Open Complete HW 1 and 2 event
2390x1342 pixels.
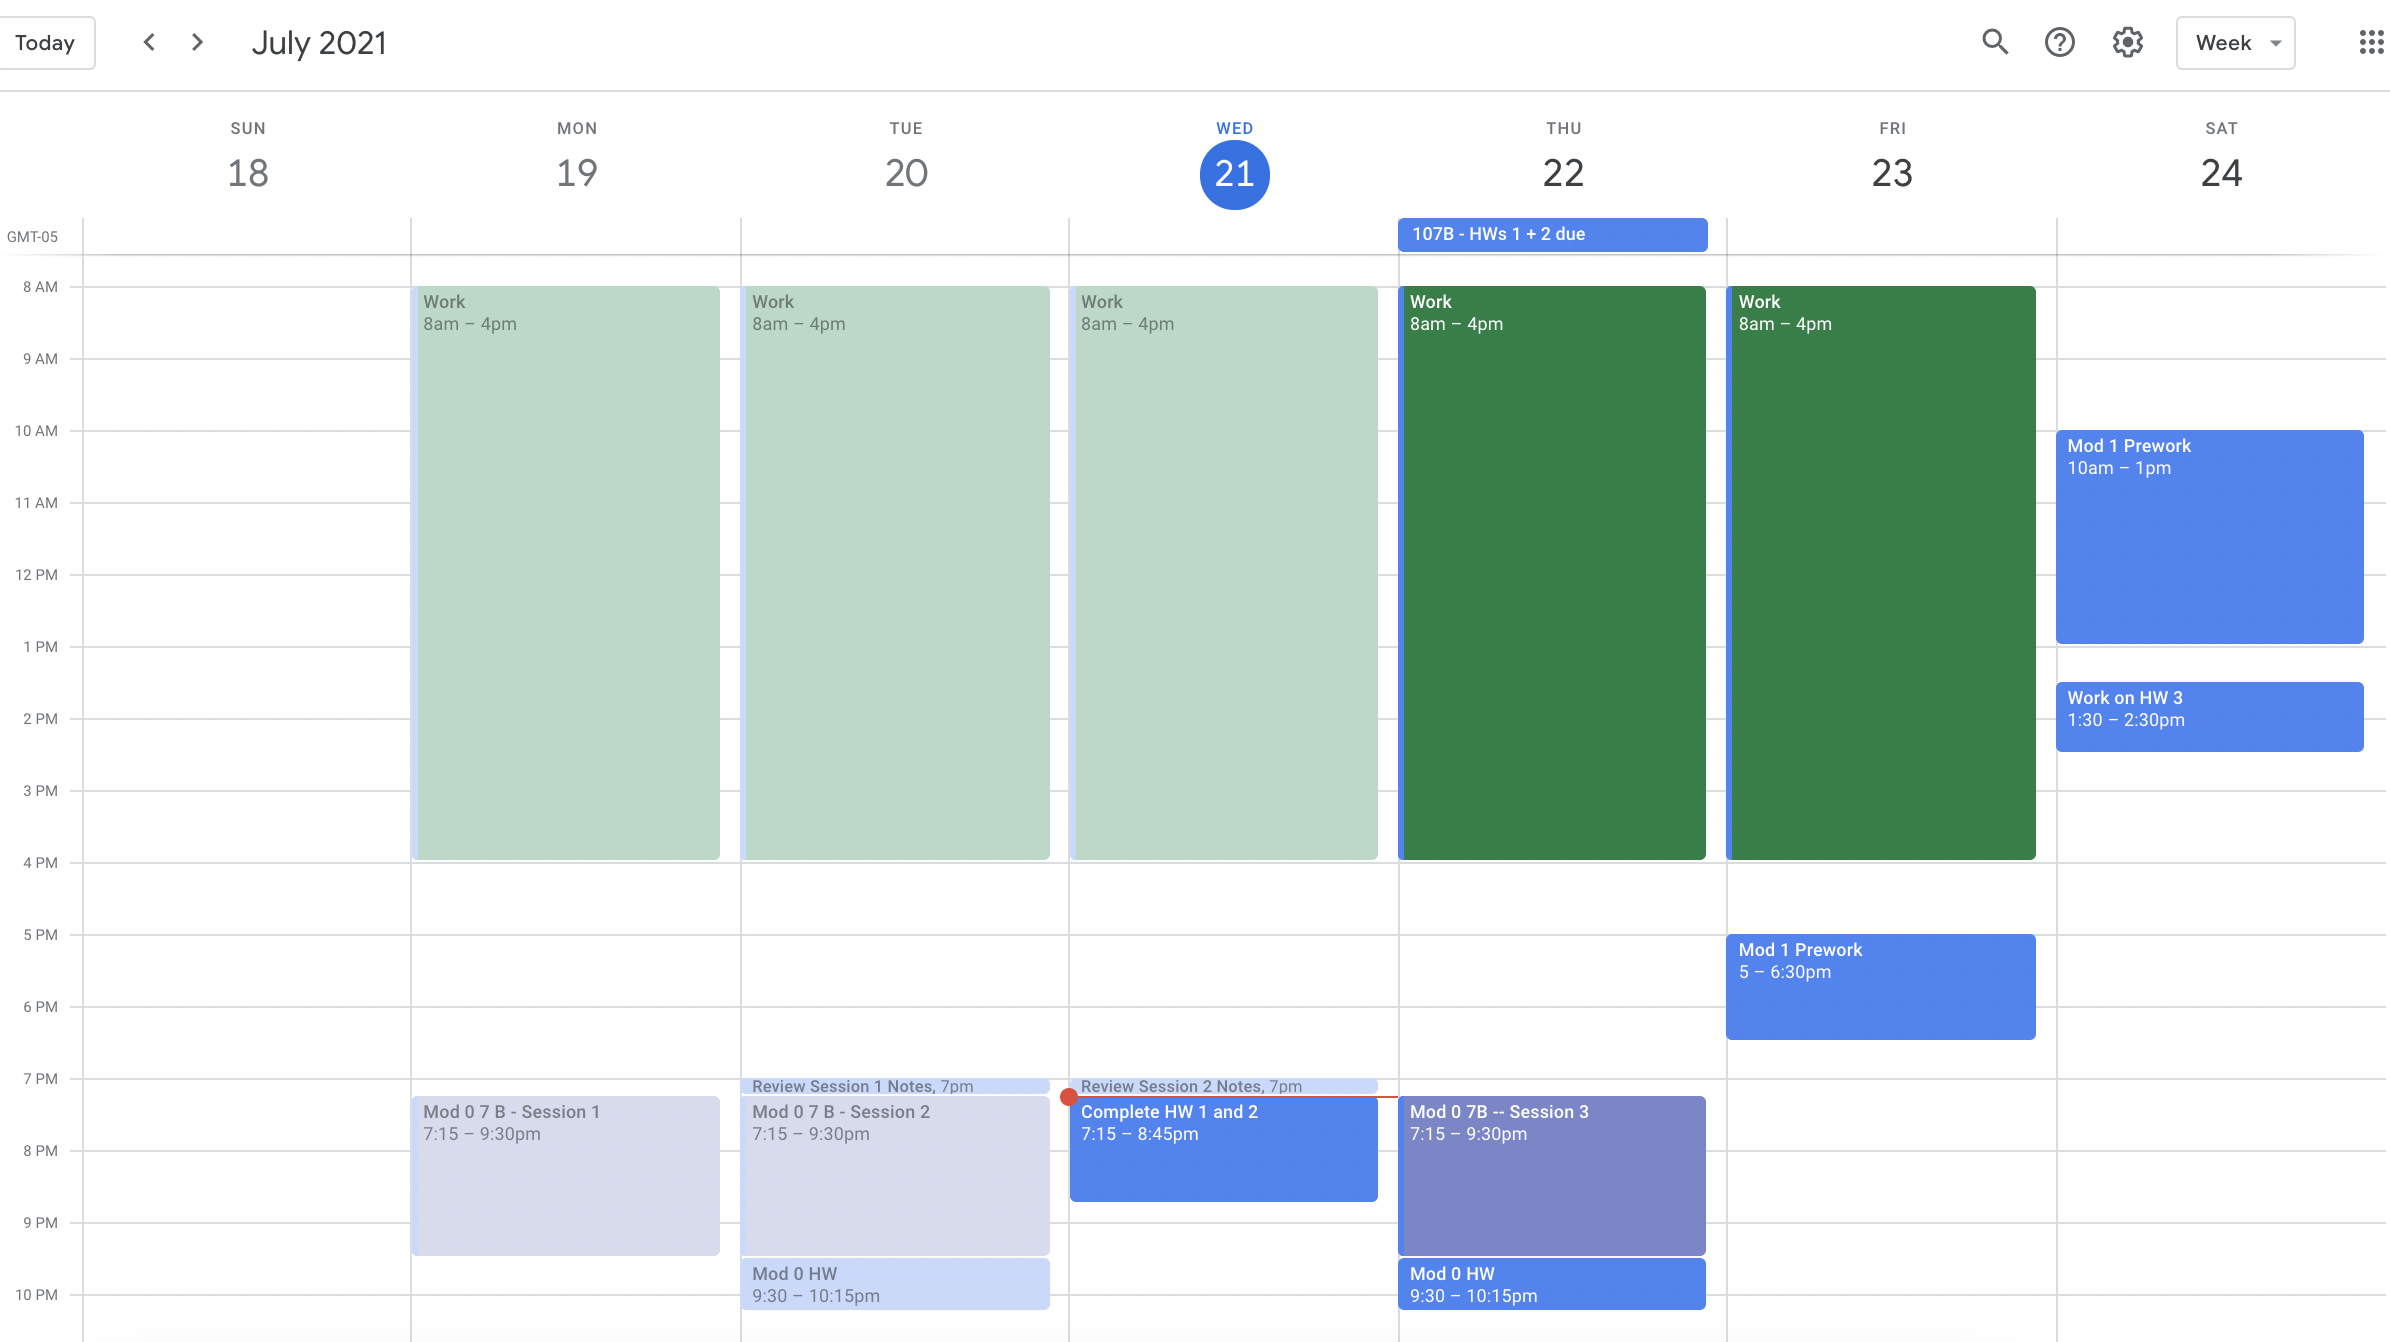[x=1223, y=1150]
